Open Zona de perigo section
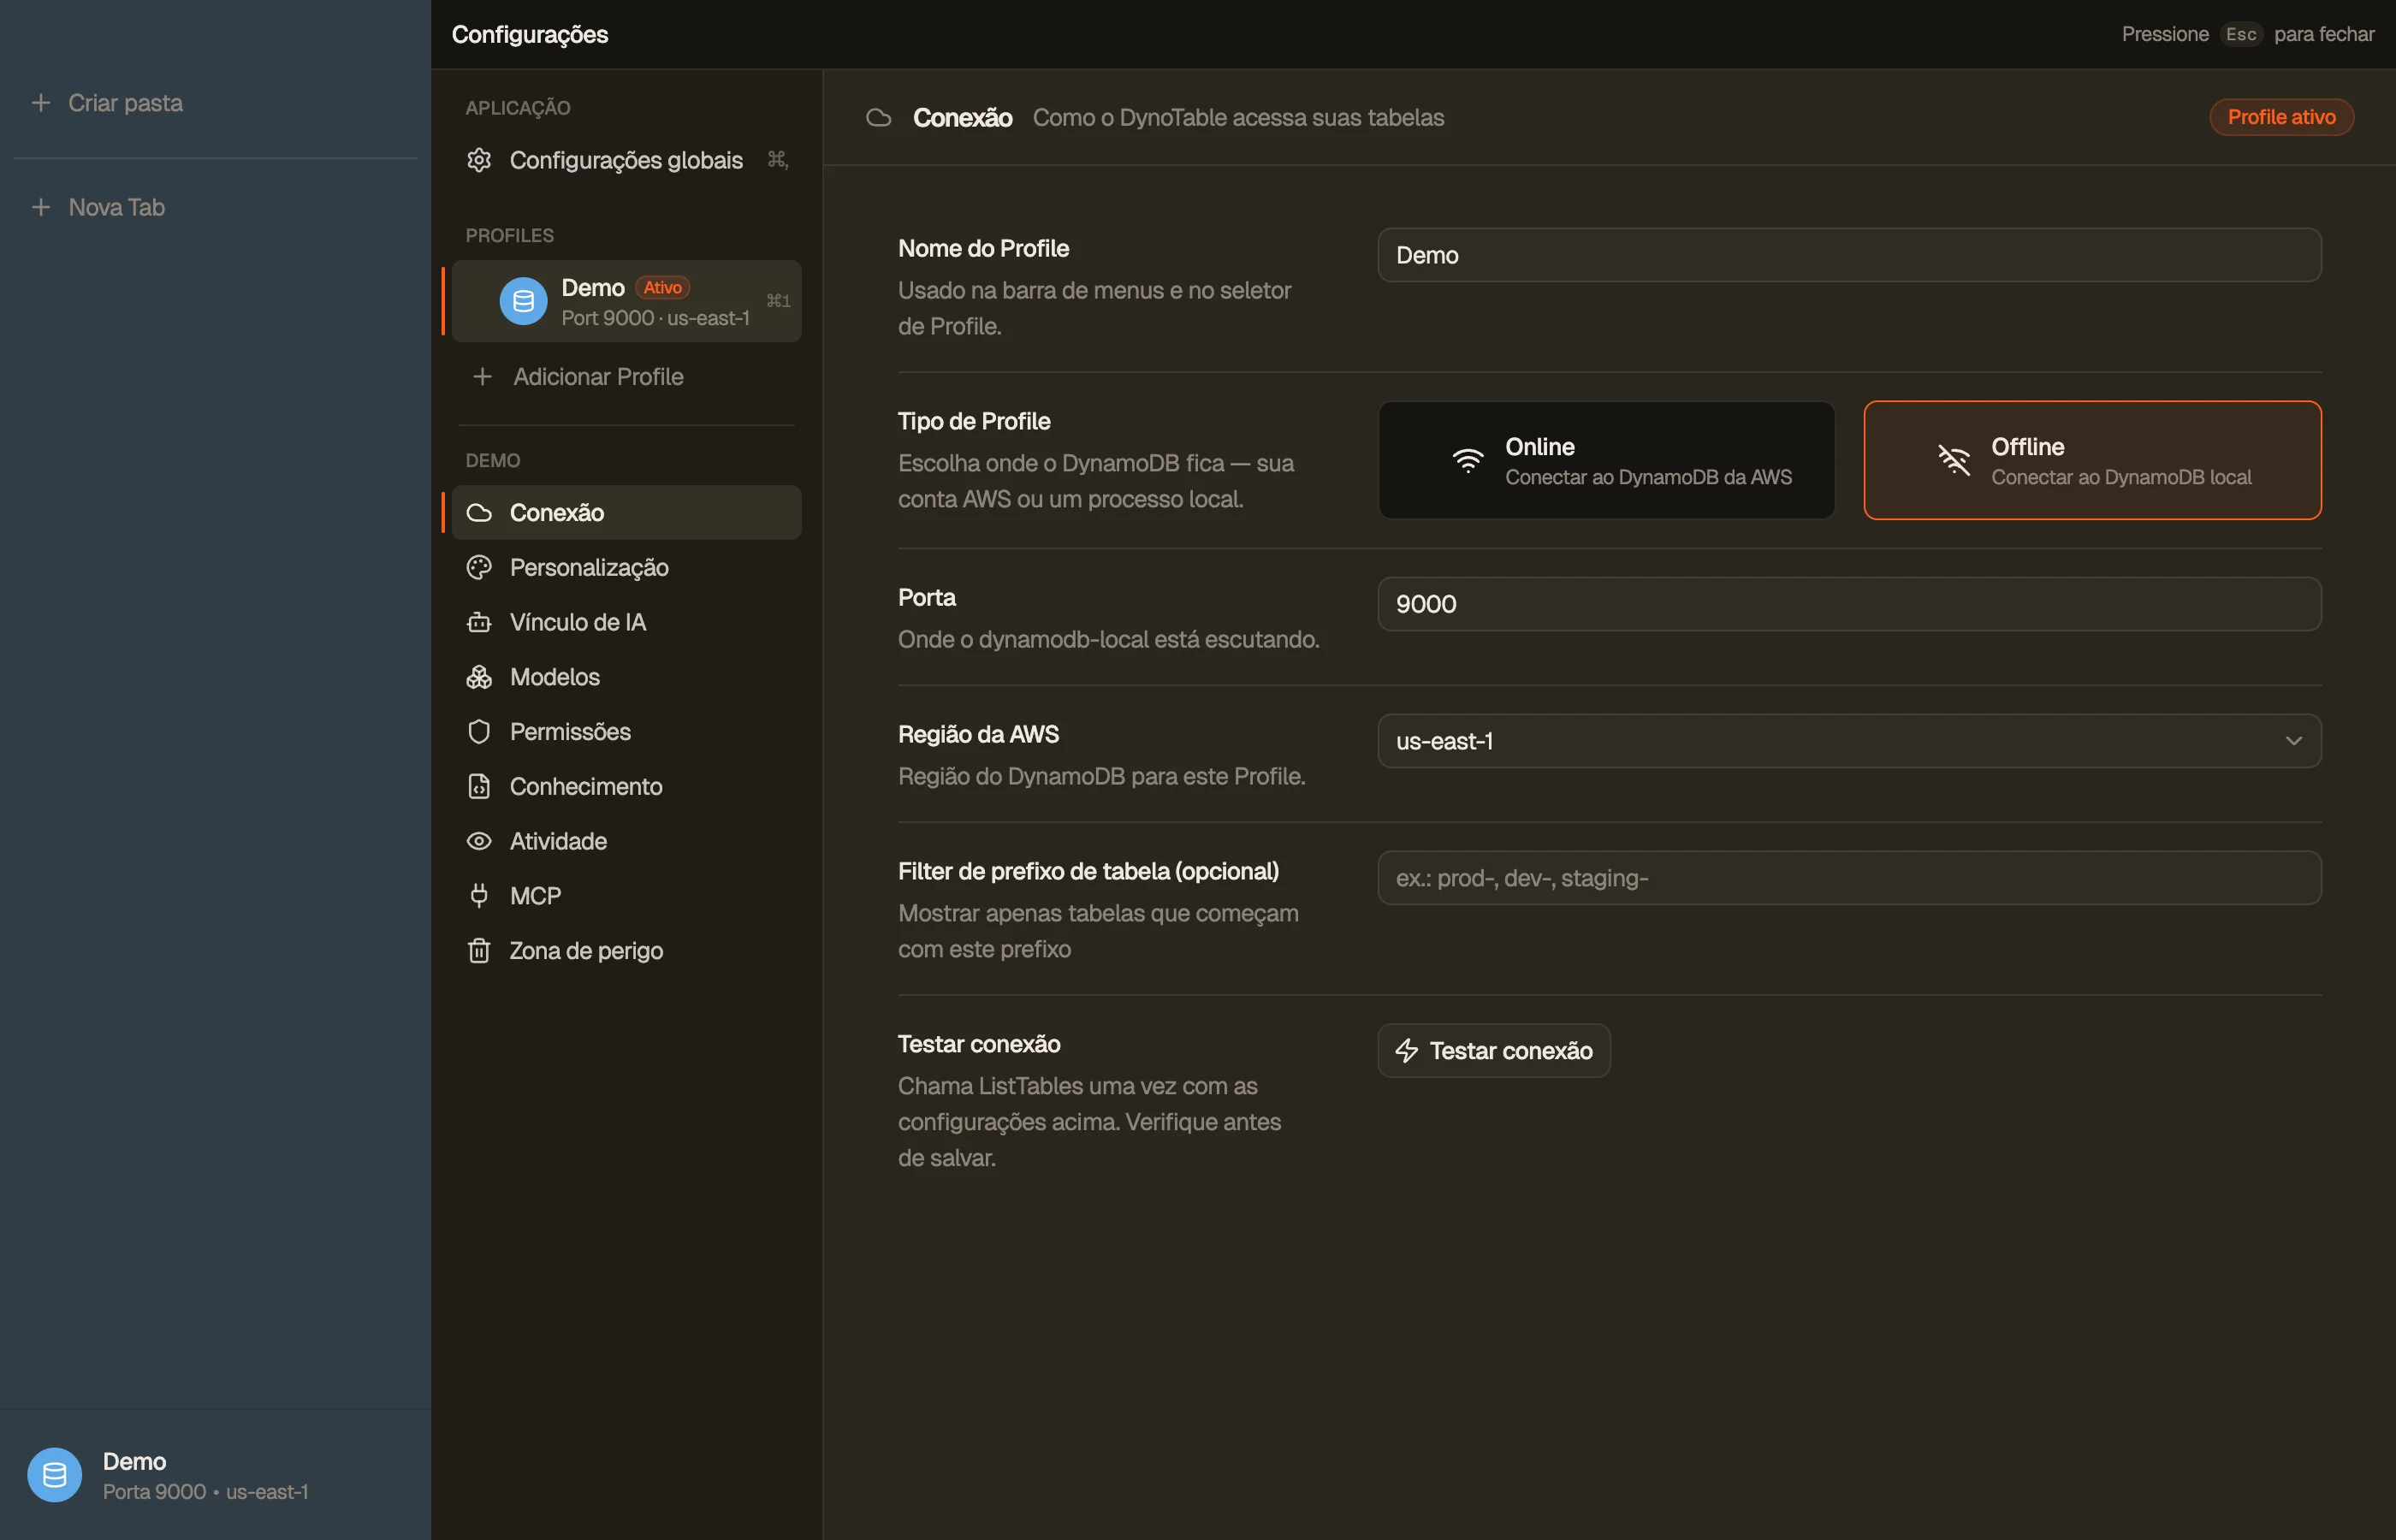The width and height of the screenshot is (2396, 1540). pos(627,951)
